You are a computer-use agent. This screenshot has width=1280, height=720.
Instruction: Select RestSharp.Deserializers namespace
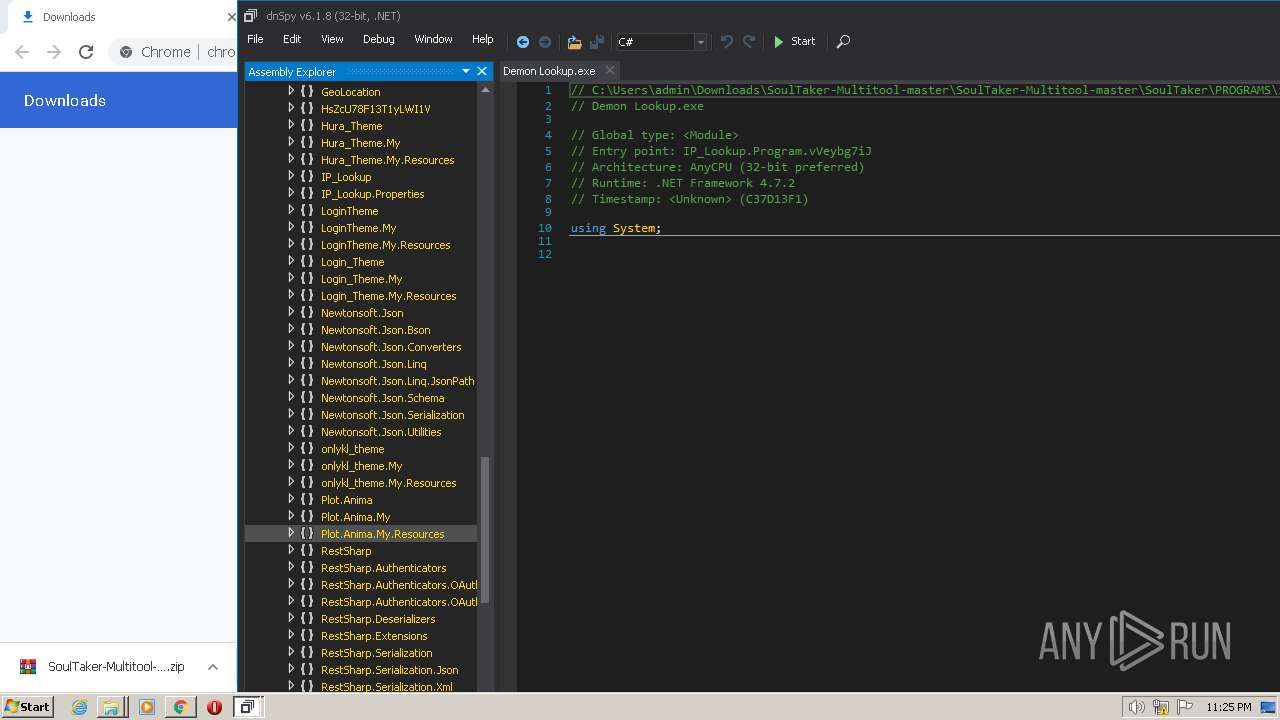point(378,619)
